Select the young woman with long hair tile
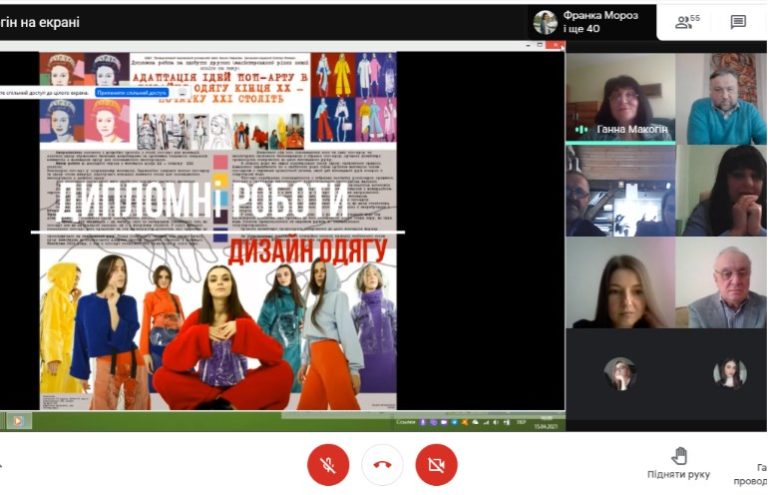The width and height of the screenshot is (768, 495). [x=620, y=283]
